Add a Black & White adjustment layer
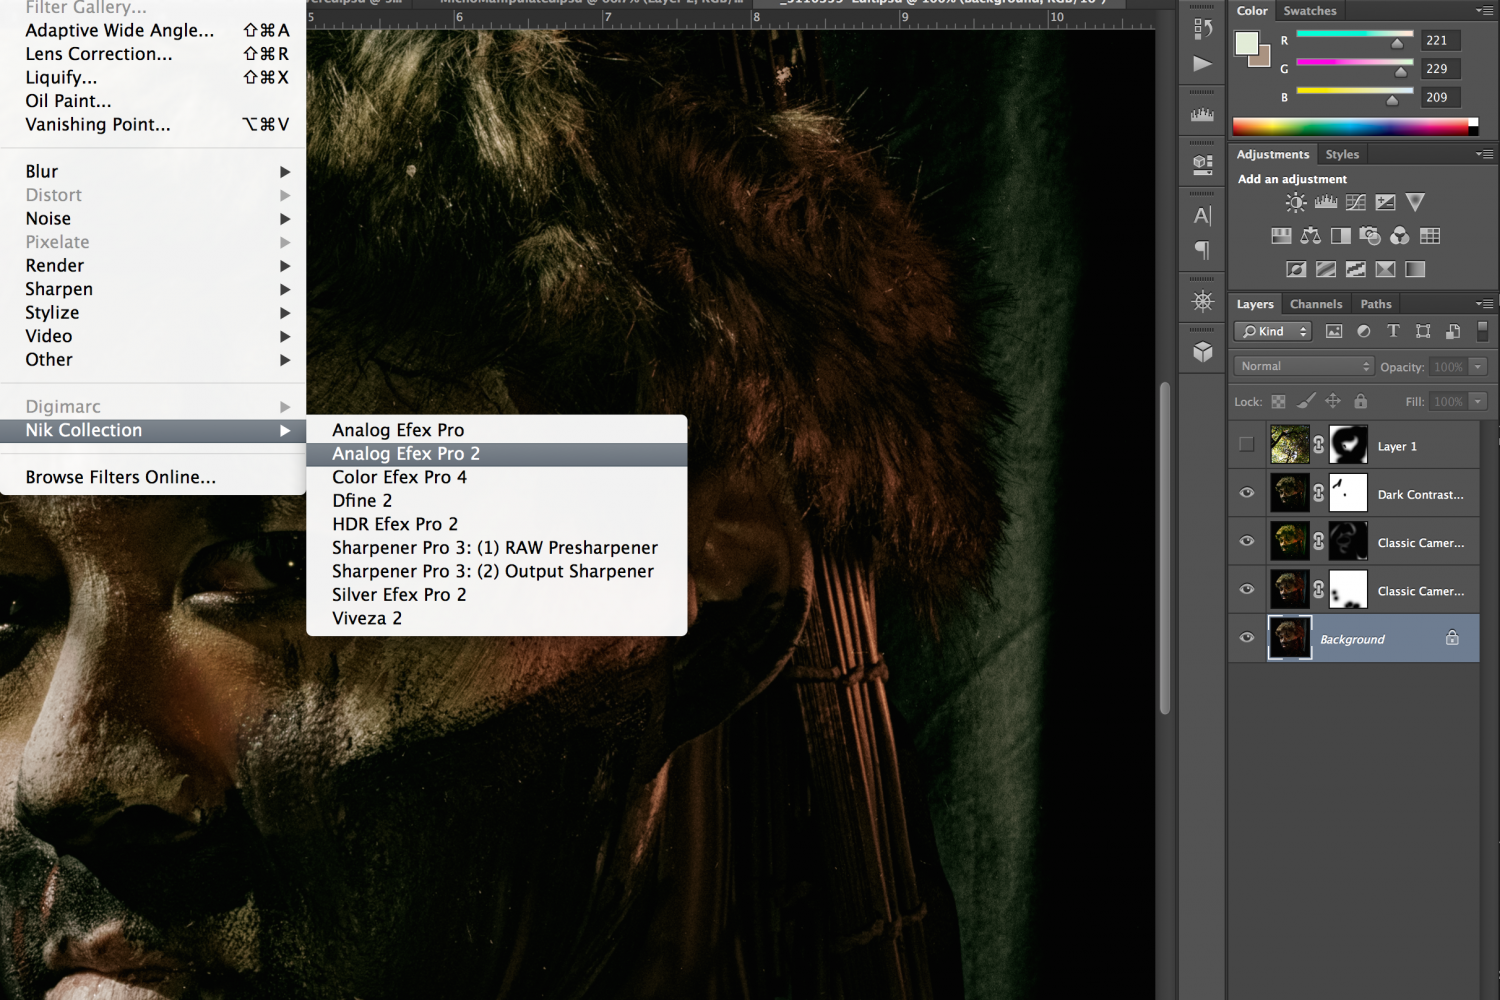The image size is (1500, 1000). [x=1341, y=236]
